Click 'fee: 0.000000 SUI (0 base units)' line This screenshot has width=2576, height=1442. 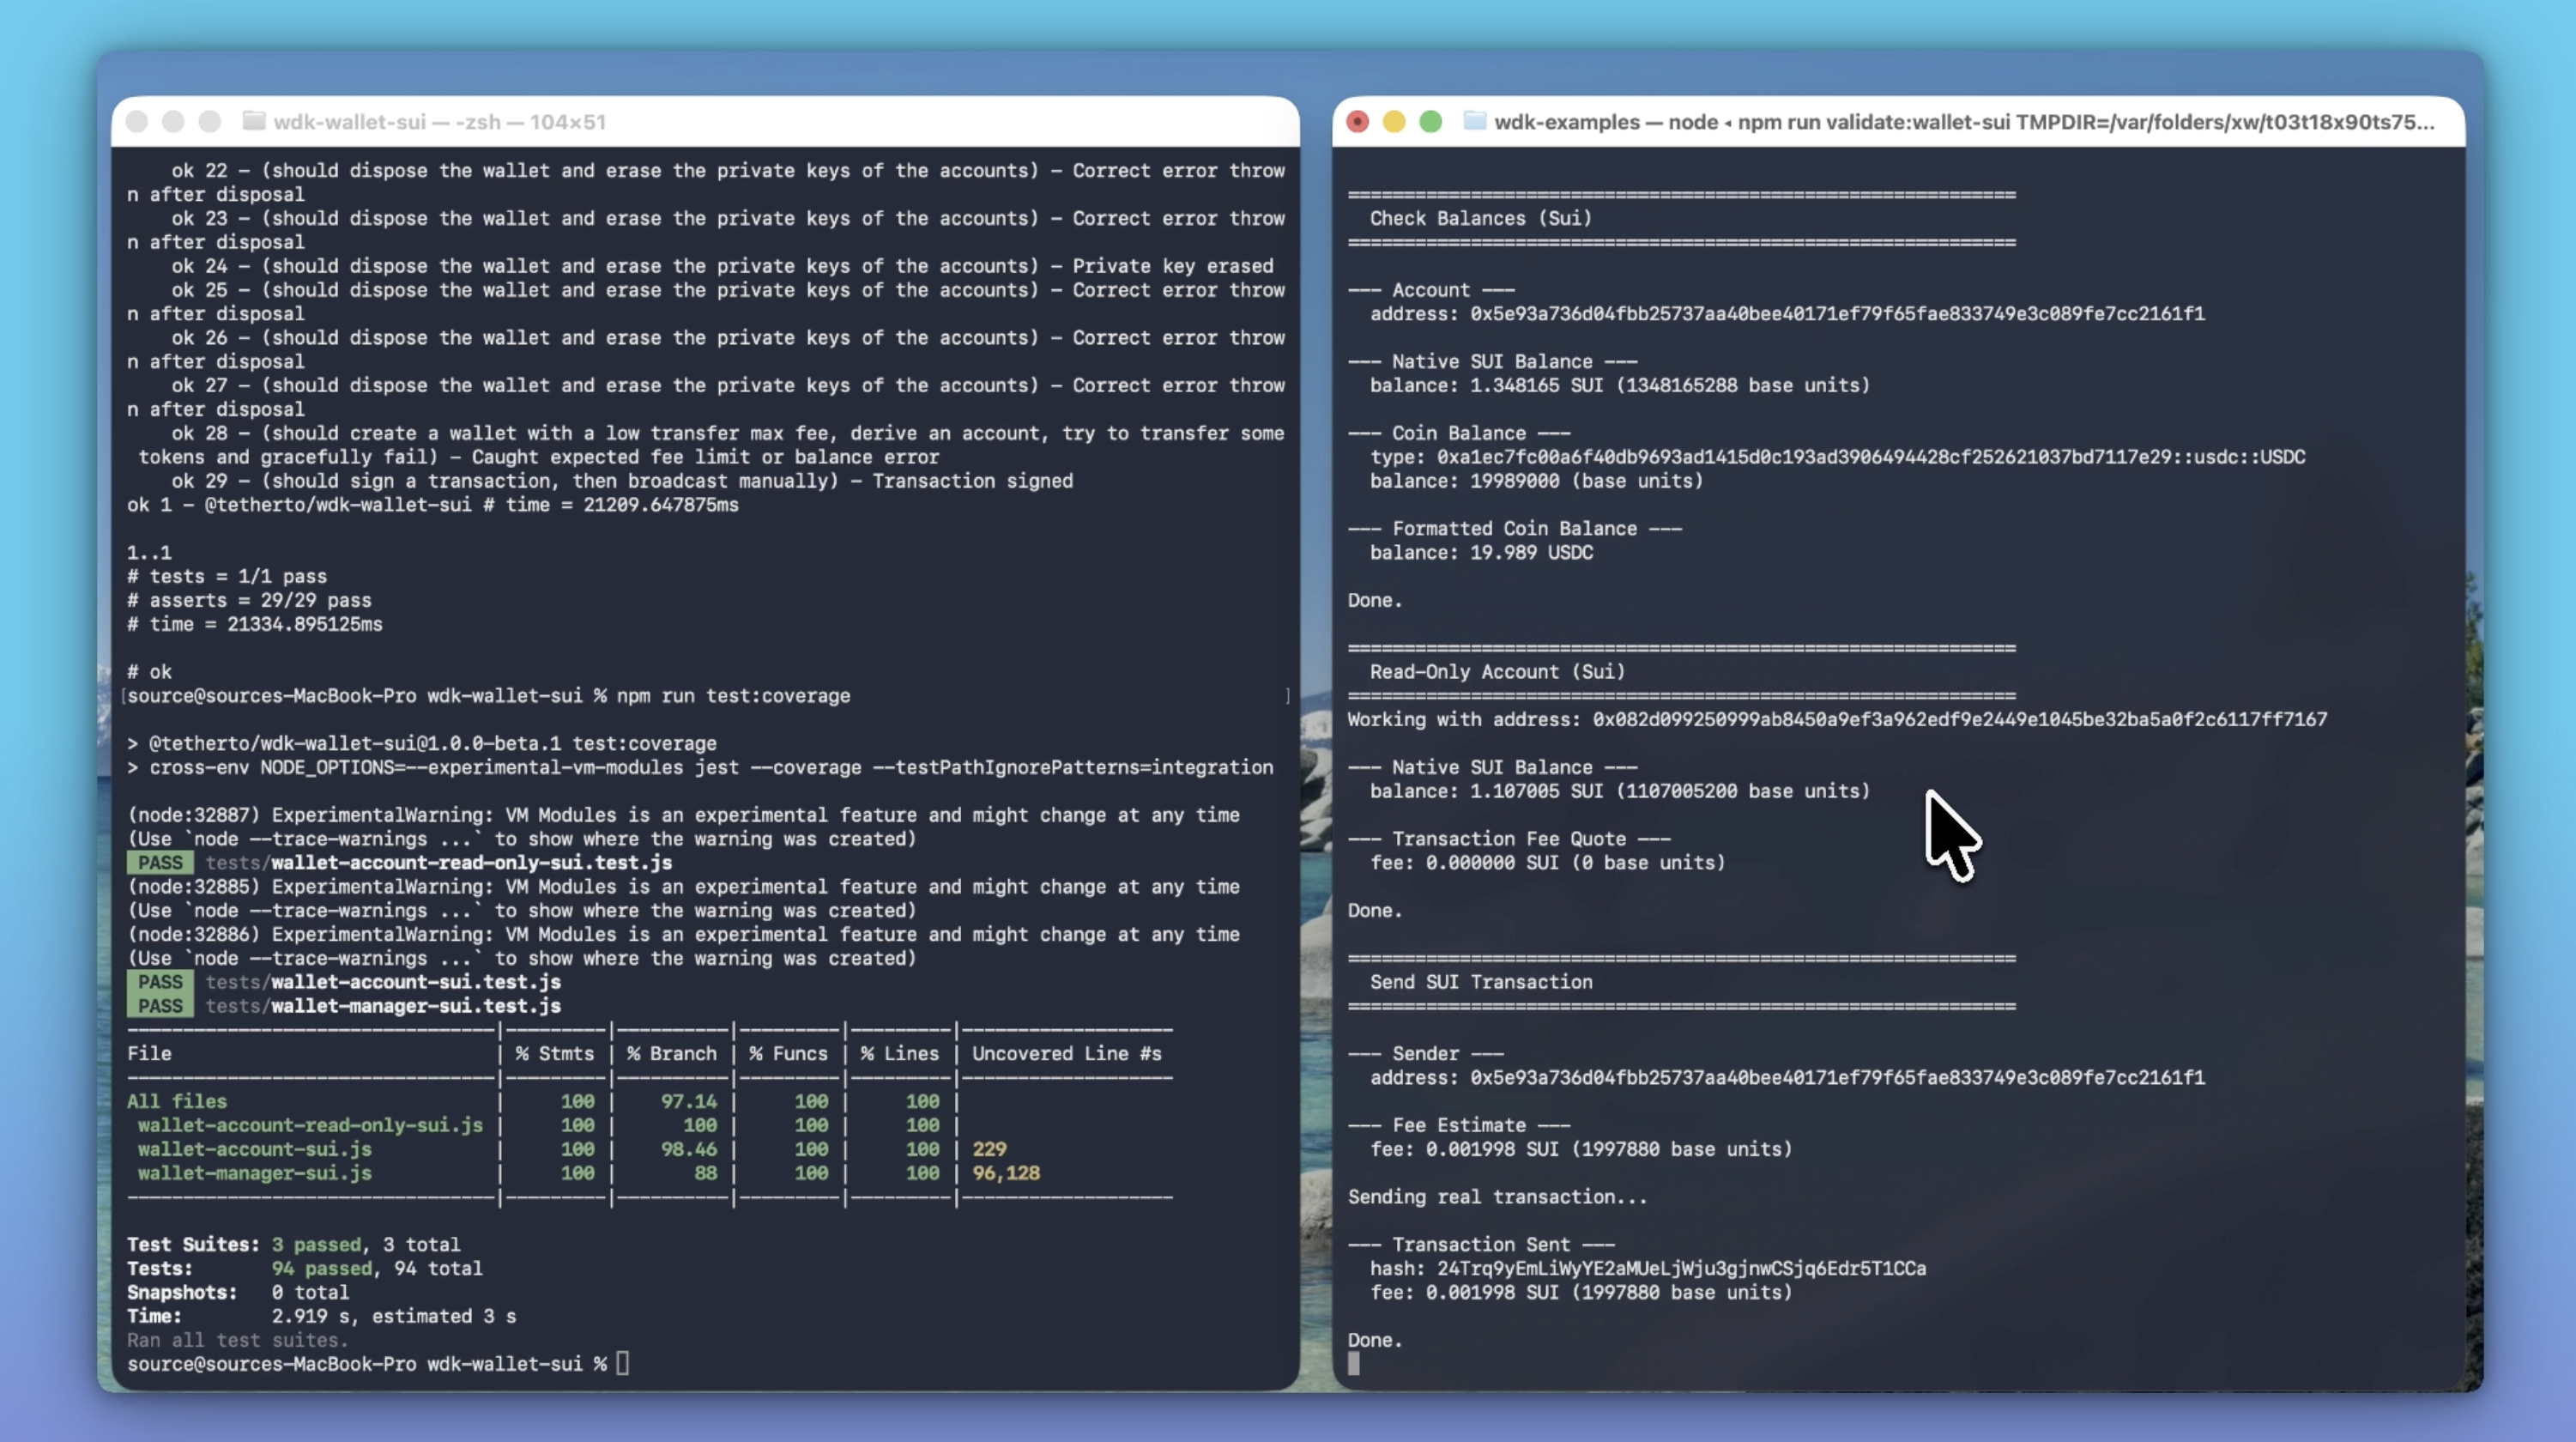pyautogui.click(x=1547, y=863)
